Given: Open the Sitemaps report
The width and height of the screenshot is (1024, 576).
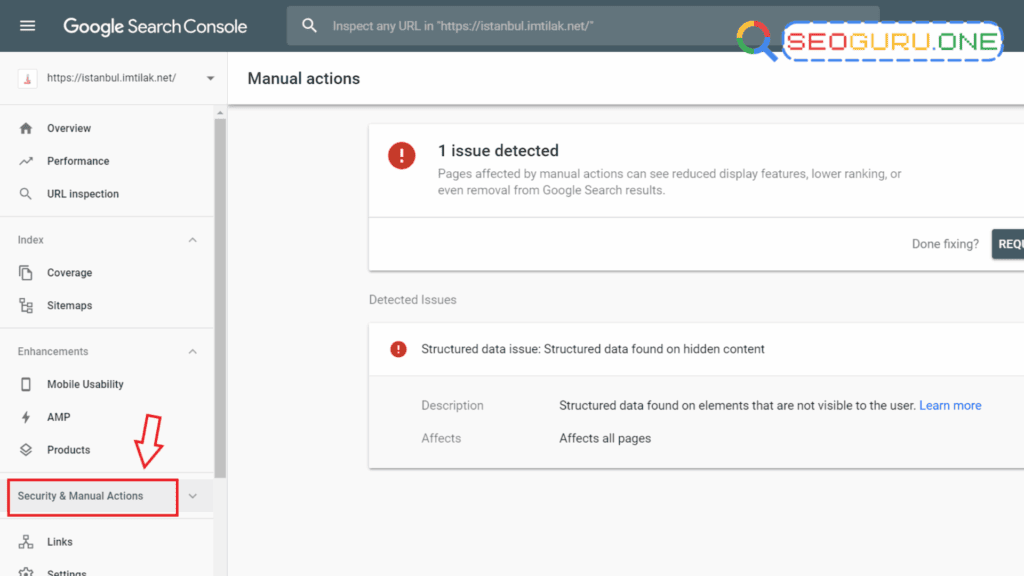Looking at the screenshot, I should click(69, 306).
